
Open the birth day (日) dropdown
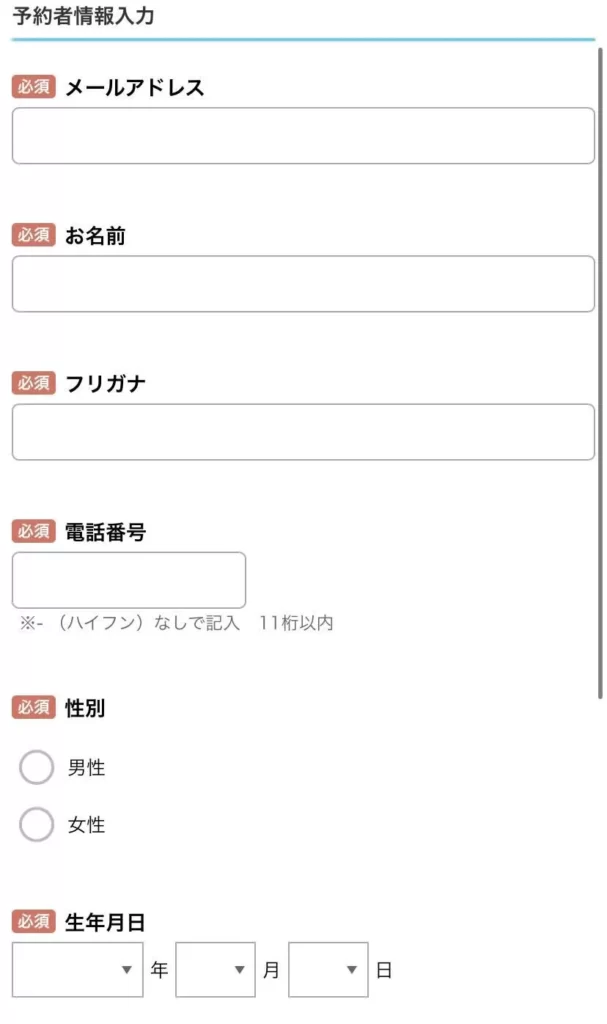328,970
